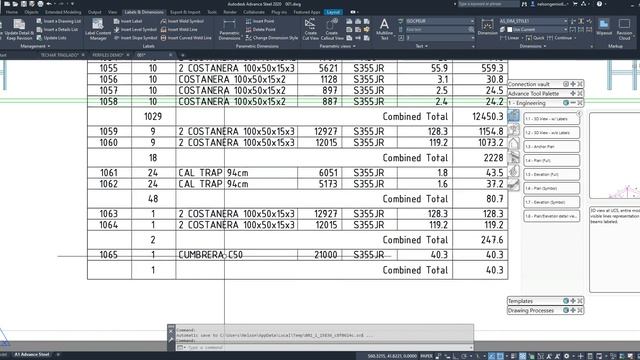The width and height of the screenshot is (640, 360).
Task: Expand the Drawing Processes palette section
Action: tap(573, 310)
